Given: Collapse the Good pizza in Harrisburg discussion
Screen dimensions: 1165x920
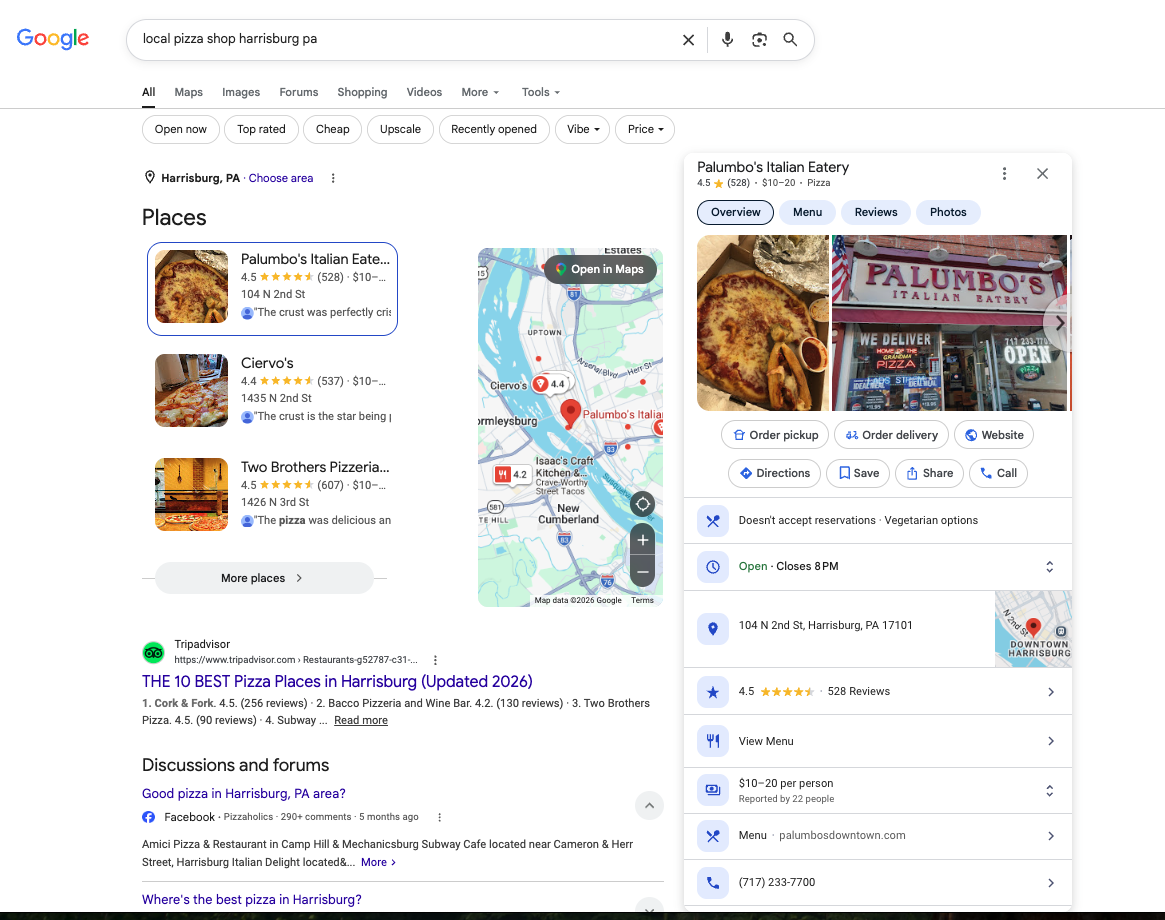Looking at the screenshot, I should [x=649, y=806].
